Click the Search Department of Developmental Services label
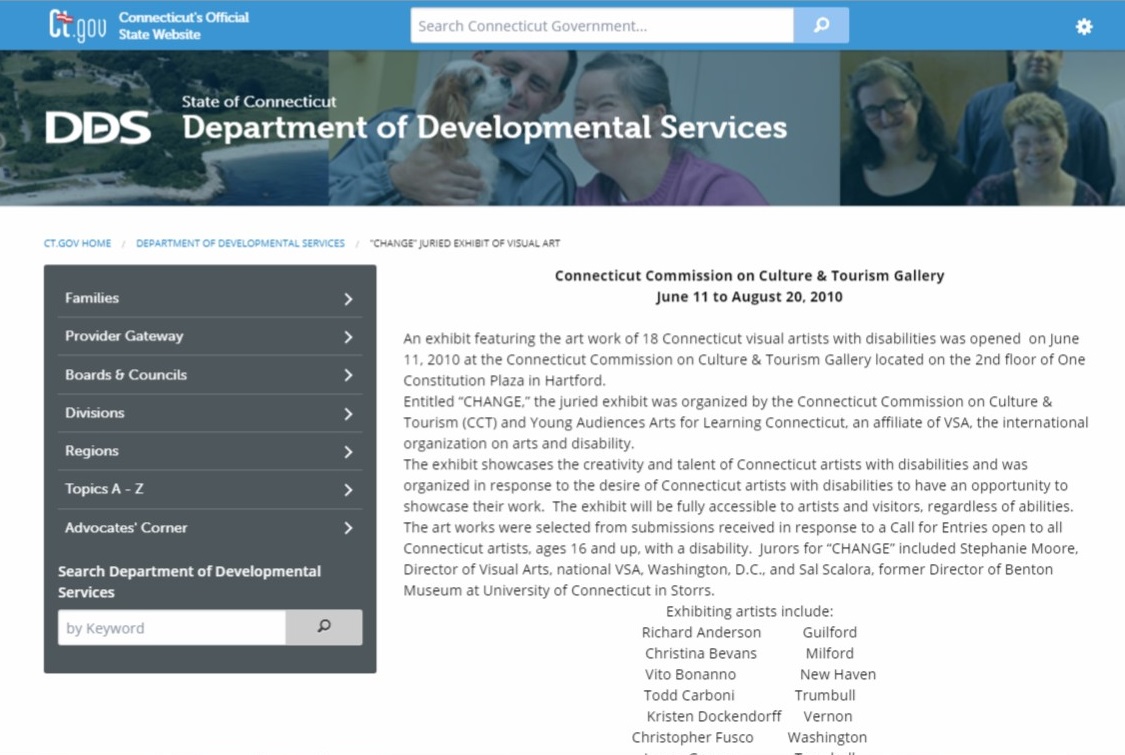Viewport: 1125px width, 755px height. 189,581
